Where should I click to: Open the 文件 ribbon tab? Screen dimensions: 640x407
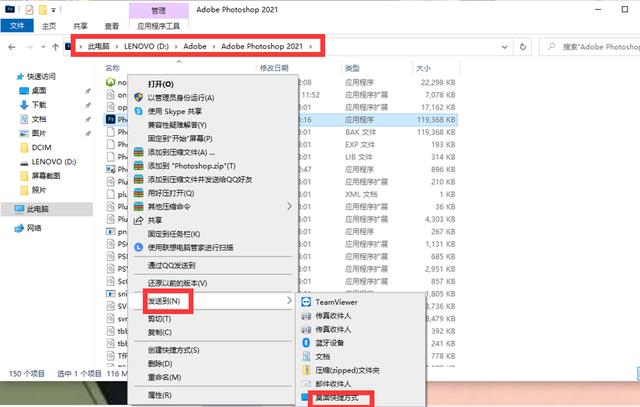[x=17, y=26]
